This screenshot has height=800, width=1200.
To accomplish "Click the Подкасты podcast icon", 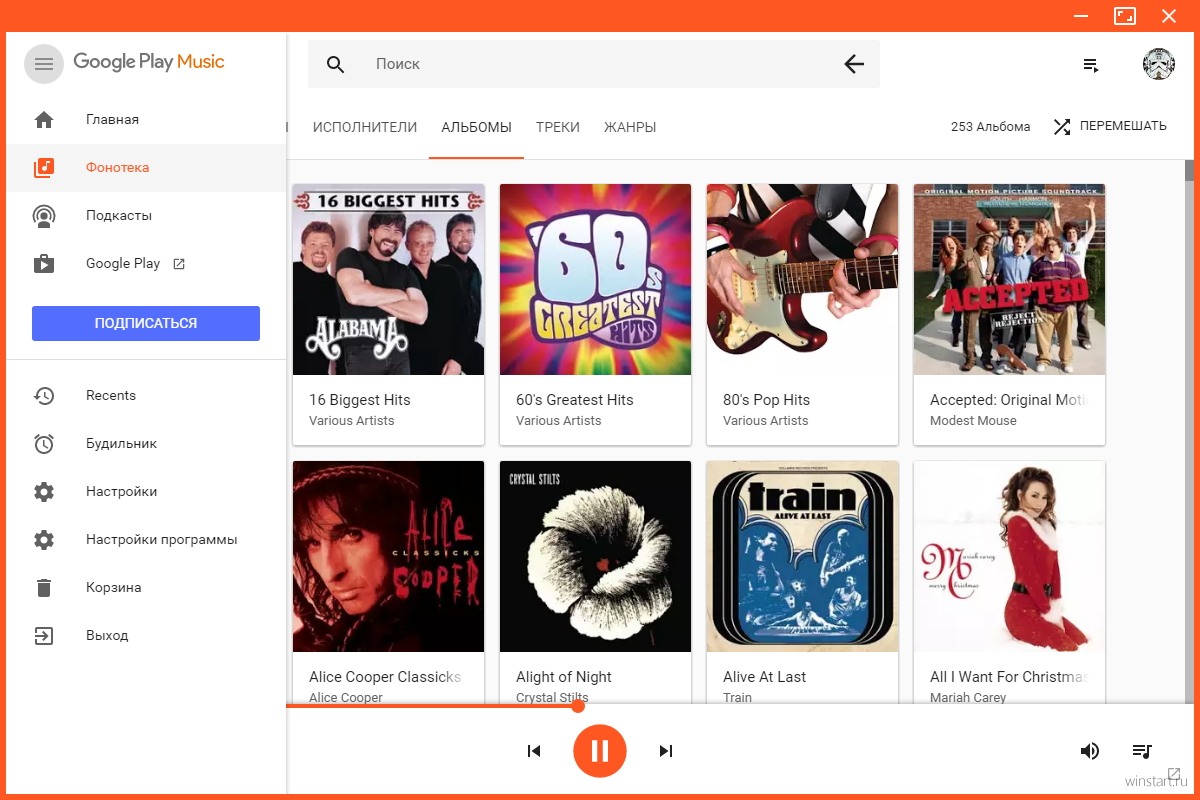I will point(44,216).
